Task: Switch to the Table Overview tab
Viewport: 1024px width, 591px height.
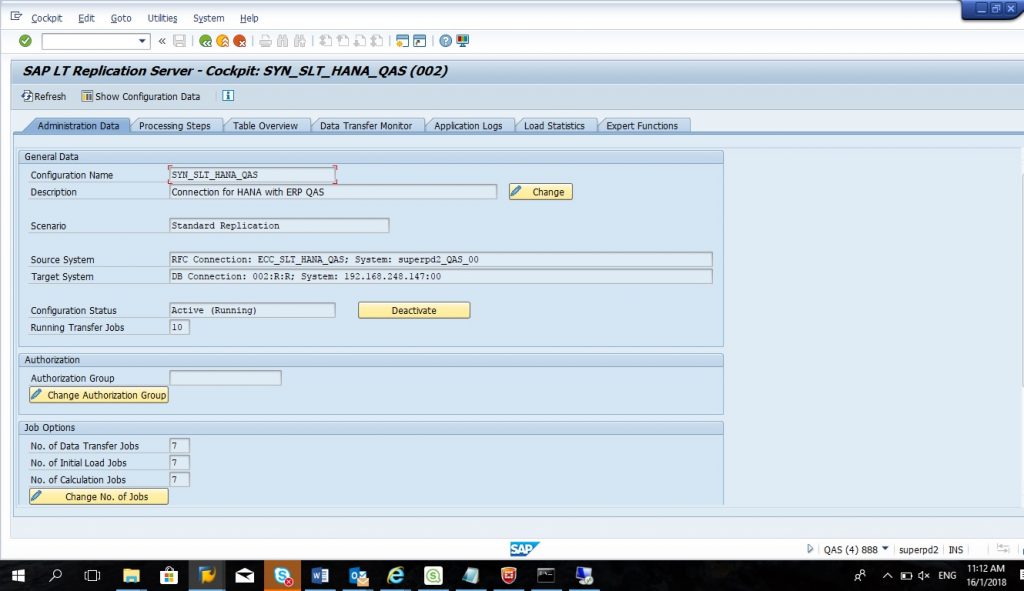Action: [x=265, y=126]
